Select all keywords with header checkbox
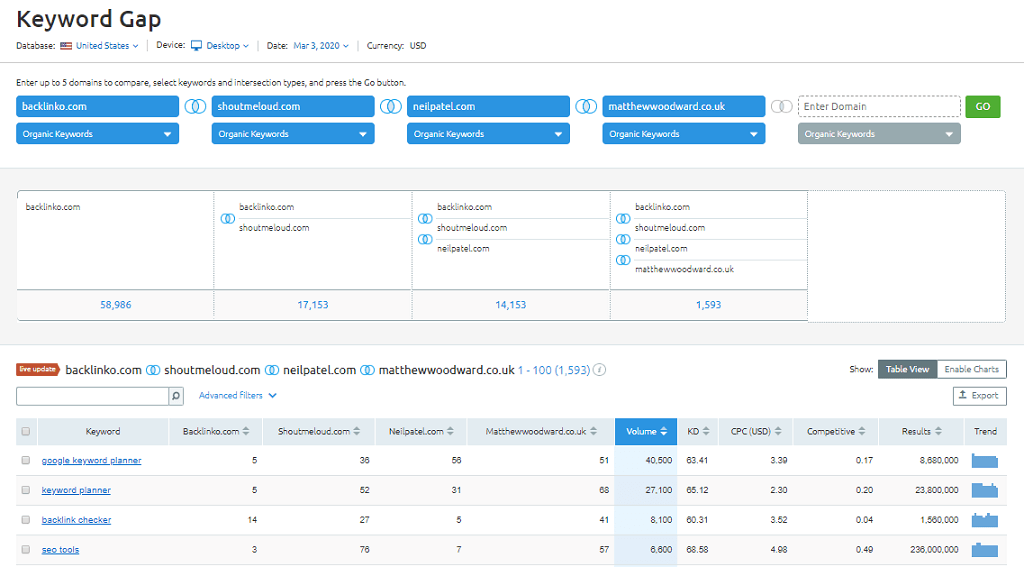The width and height of the screenshot is (1024, 567). pos(25,431)
